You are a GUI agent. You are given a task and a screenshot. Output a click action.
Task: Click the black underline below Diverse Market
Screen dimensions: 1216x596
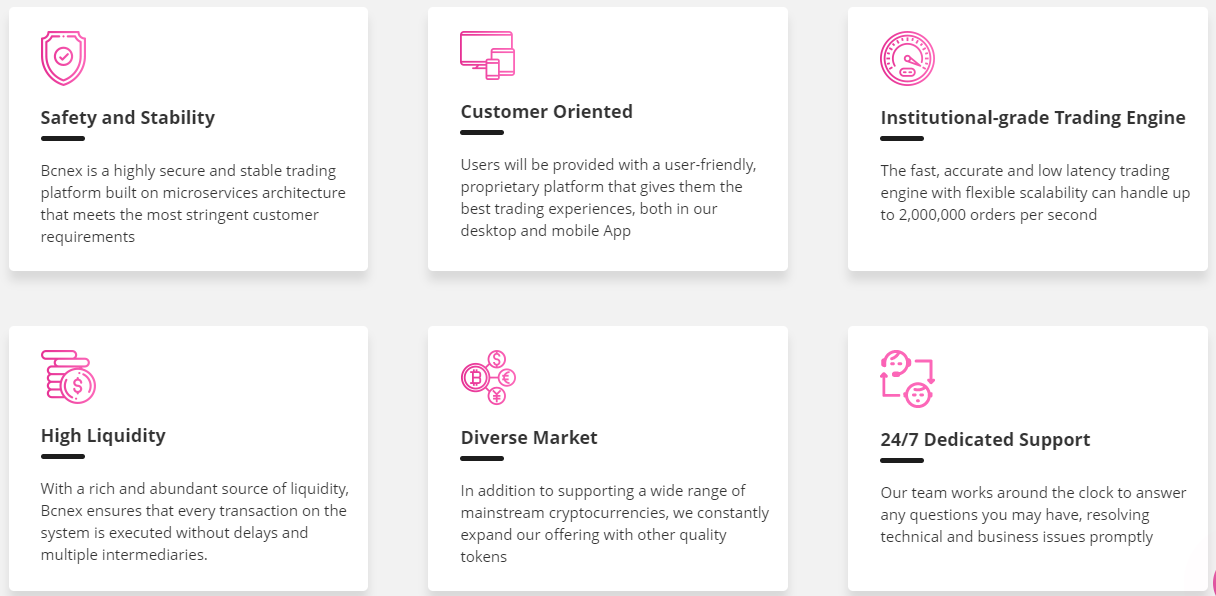[x=482, y=458]
